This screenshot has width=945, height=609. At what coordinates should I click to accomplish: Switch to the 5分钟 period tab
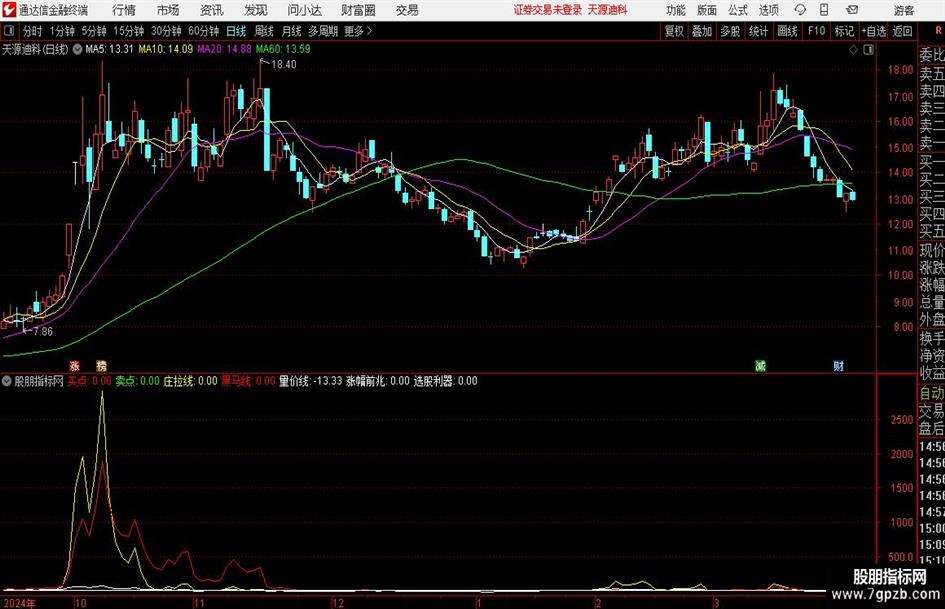(93, 31)
